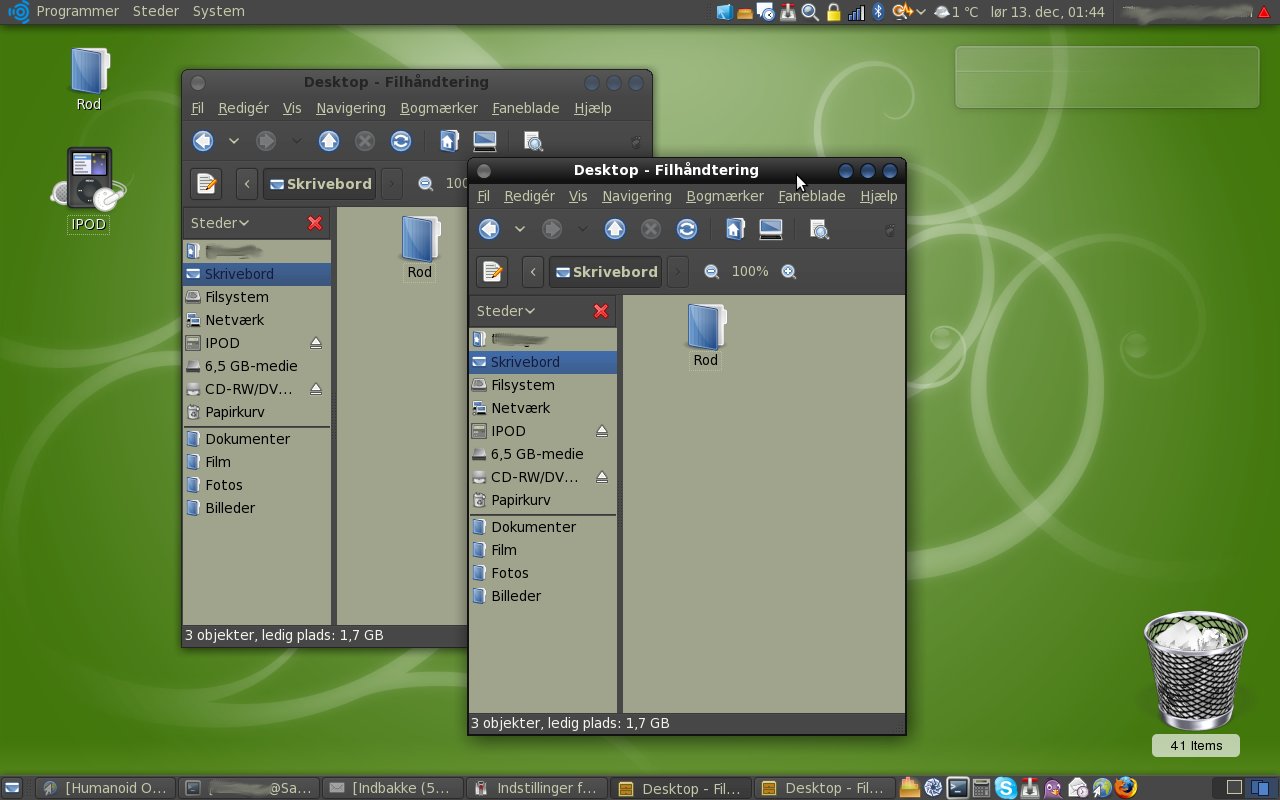Screen dimensions: 1280x800
Task: Open search in back window toolbar
Action: 533,141
